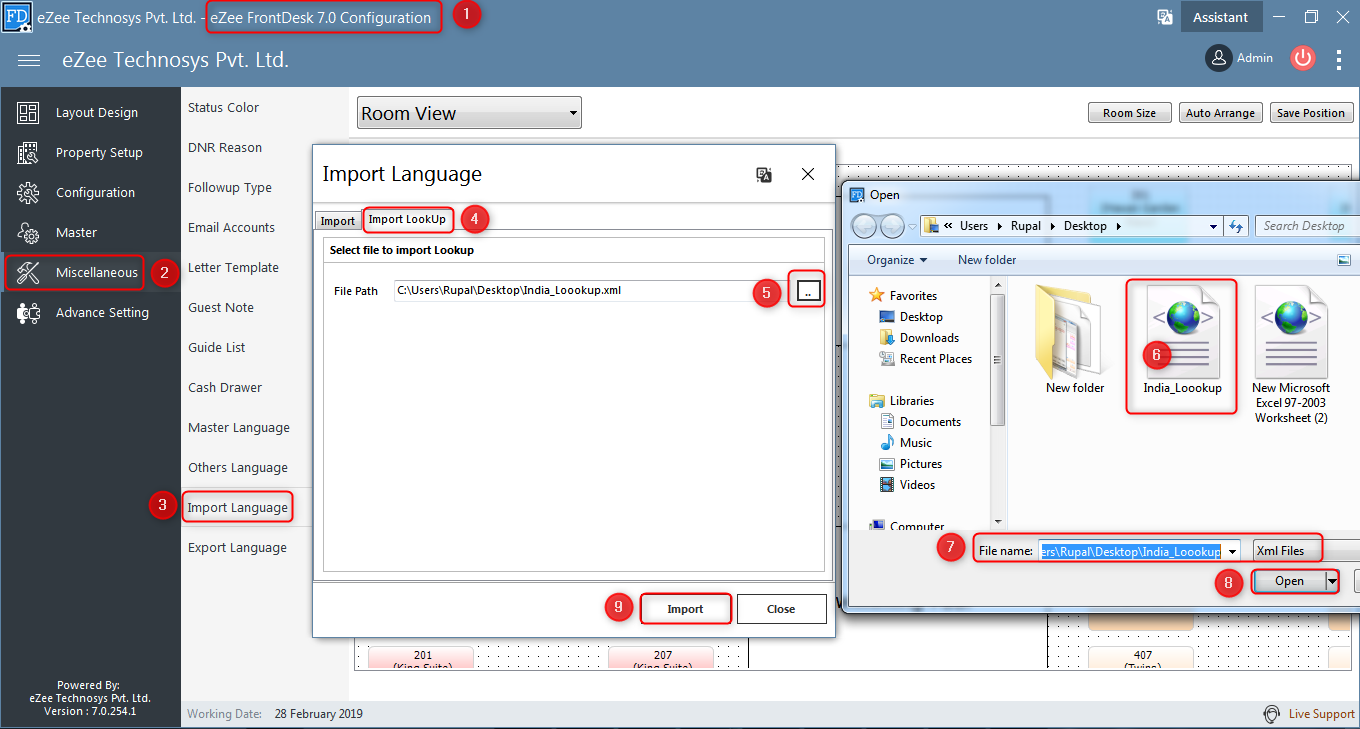The image size is (1360, 729).
Task: Switch to the Import tab
Action: click(338, 221)
